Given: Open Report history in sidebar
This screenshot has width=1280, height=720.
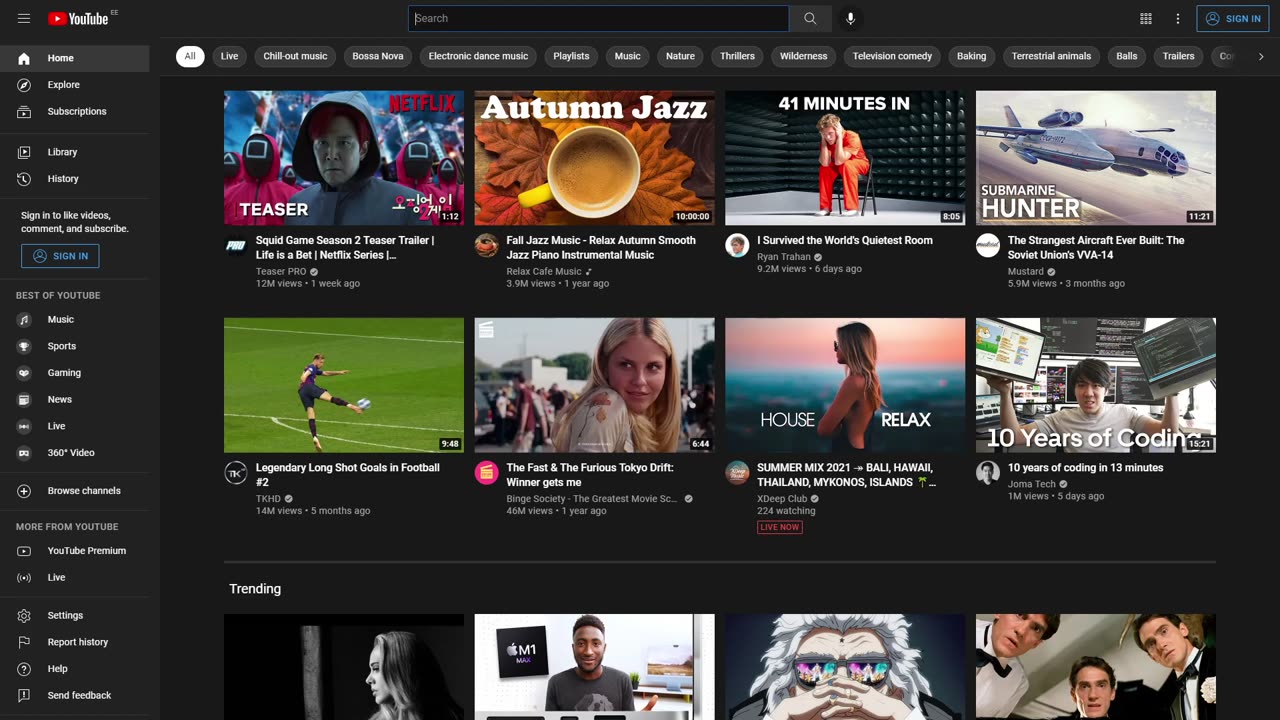Looking at the screenshot, I should [x=75, y=642].
